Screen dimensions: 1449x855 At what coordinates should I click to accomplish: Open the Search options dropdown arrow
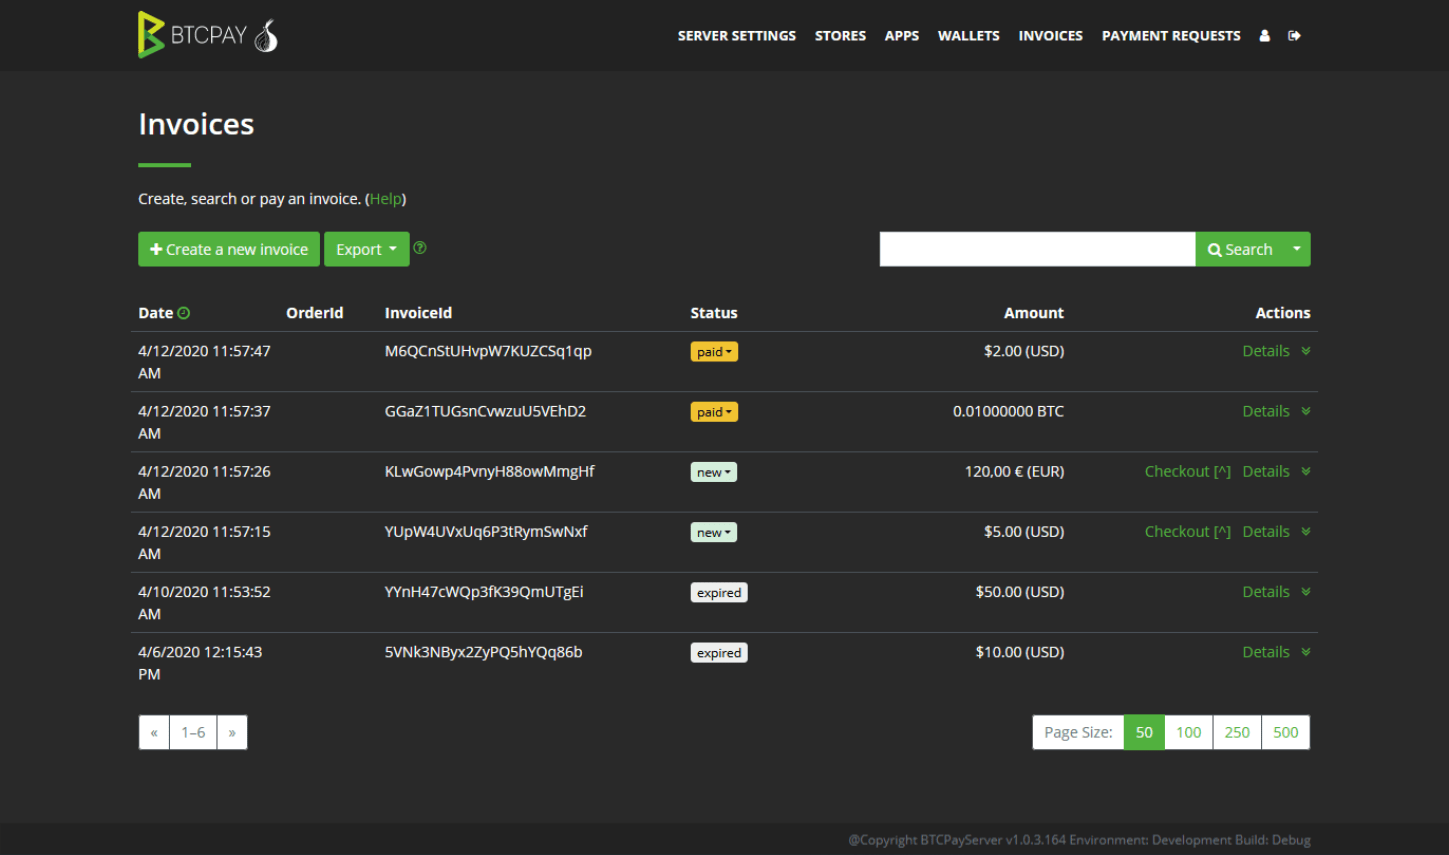pos(1296,248)
